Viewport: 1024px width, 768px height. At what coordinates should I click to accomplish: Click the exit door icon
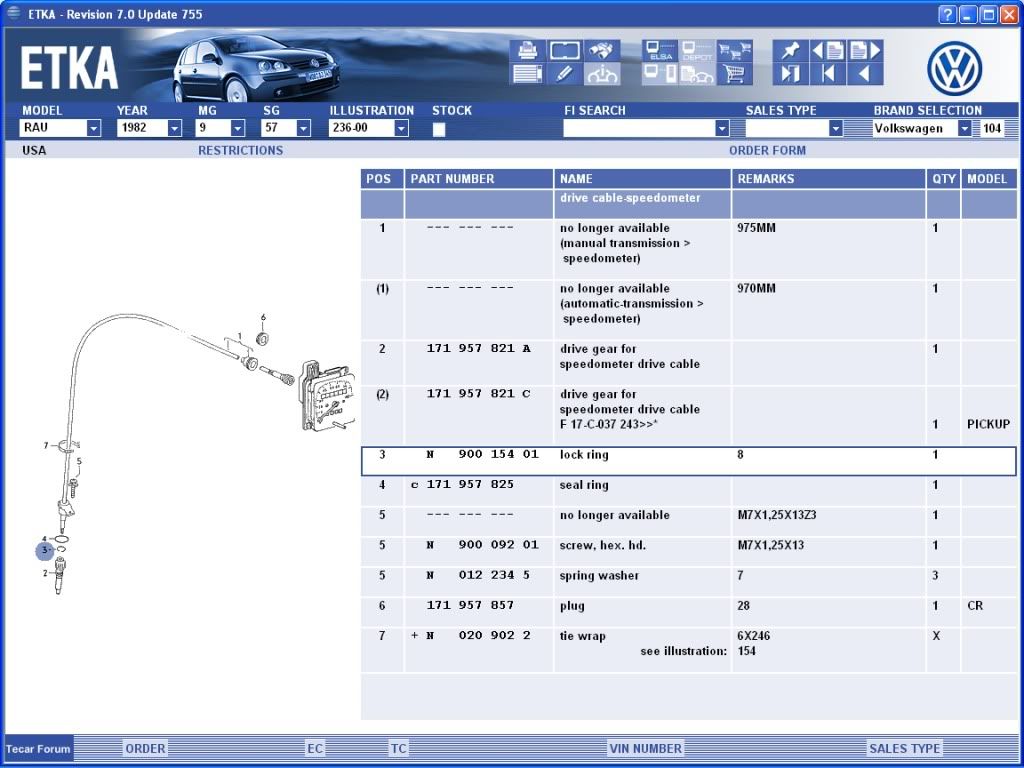tap(790, 74)
